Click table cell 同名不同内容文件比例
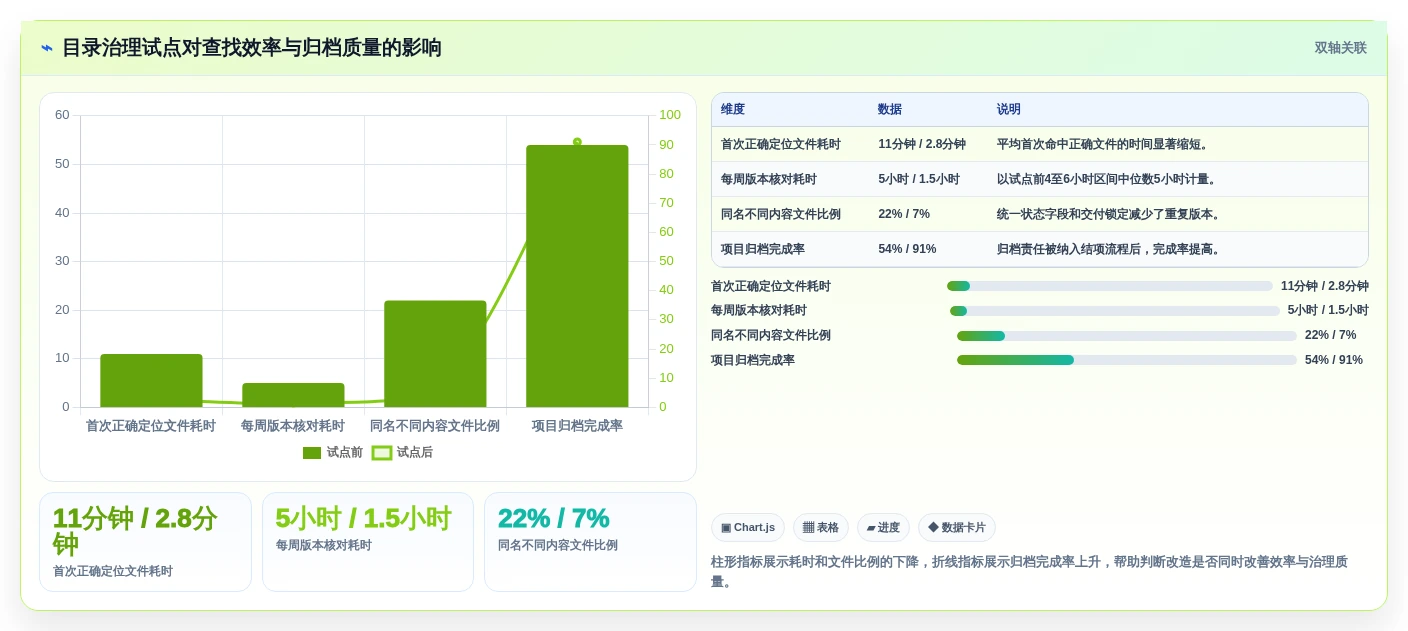 [x=781, y=214]
